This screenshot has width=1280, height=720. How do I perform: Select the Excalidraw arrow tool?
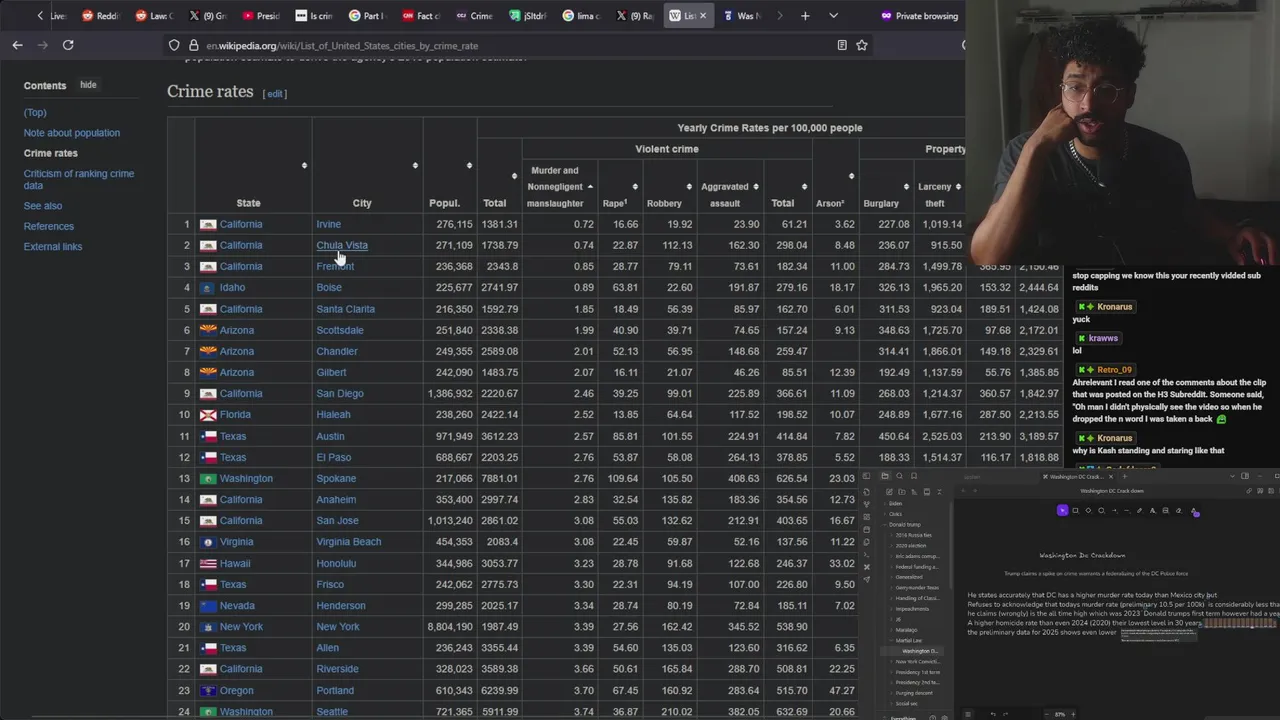(x=1114, y=511)
